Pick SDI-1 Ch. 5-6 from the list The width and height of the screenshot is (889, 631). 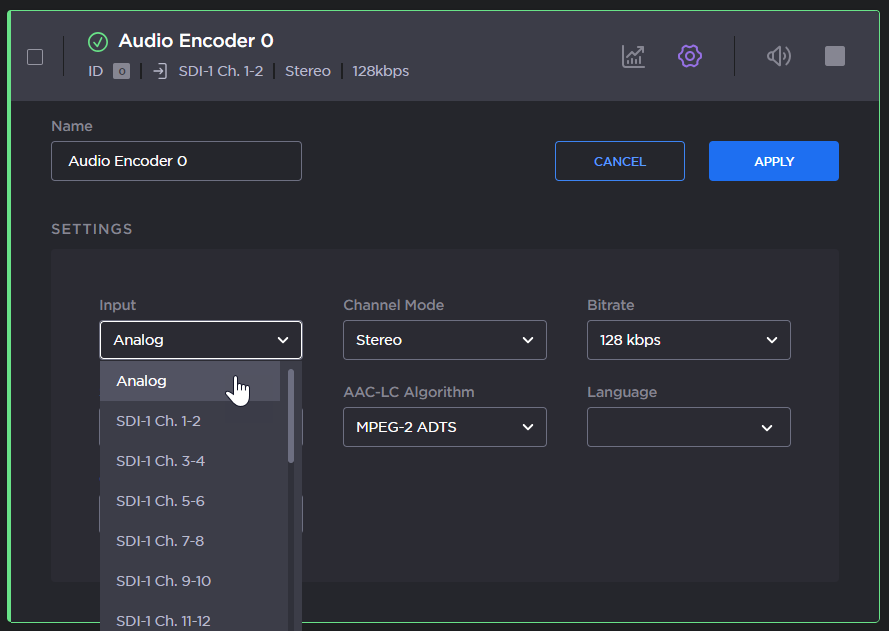coord(160,501)
